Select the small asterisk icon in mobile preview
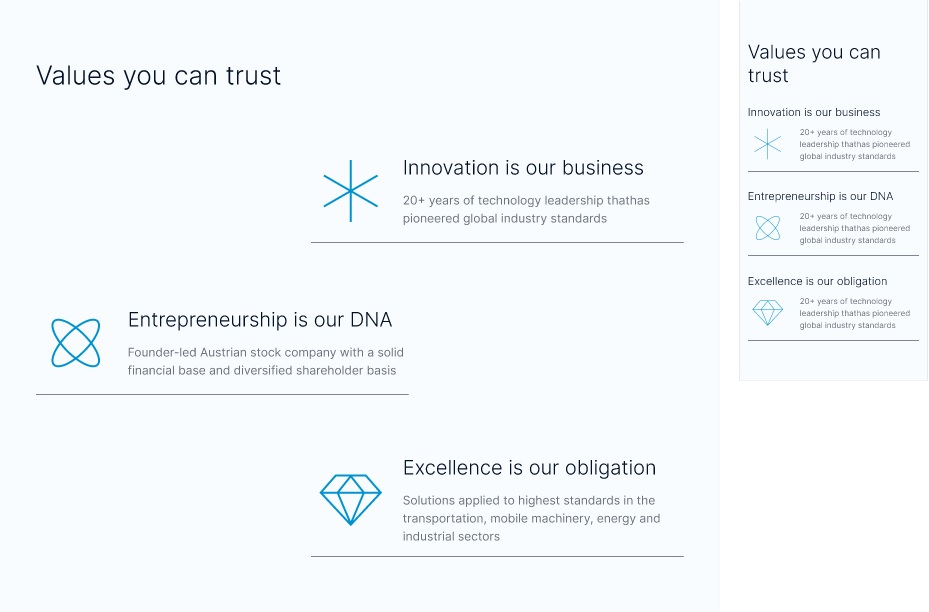Viewport: 929px width, 612px height. pyautogui.click(x=767, y=145)
